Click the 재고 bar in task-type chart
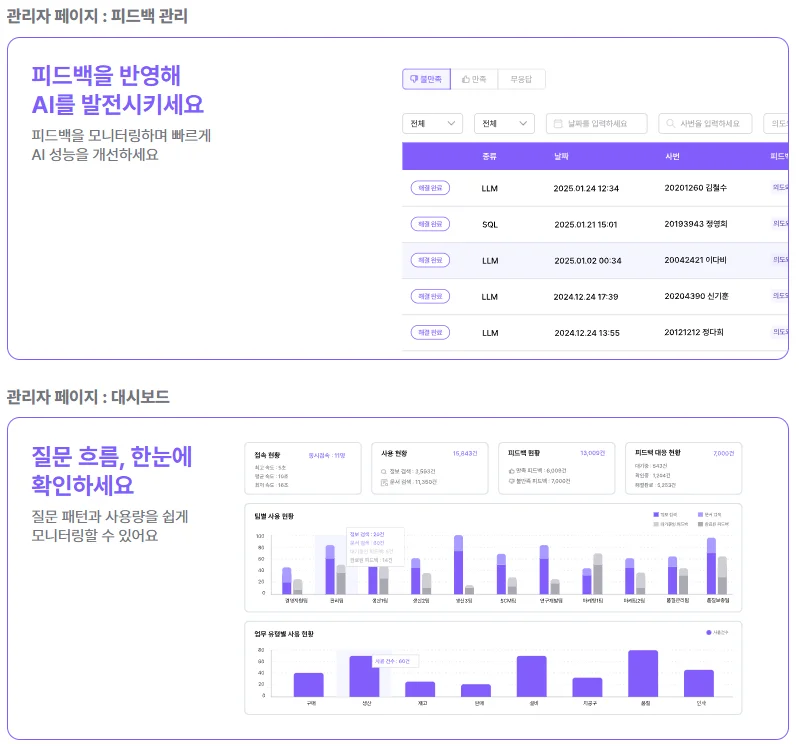Screen dimensions: 799x746 click(420, 689)
